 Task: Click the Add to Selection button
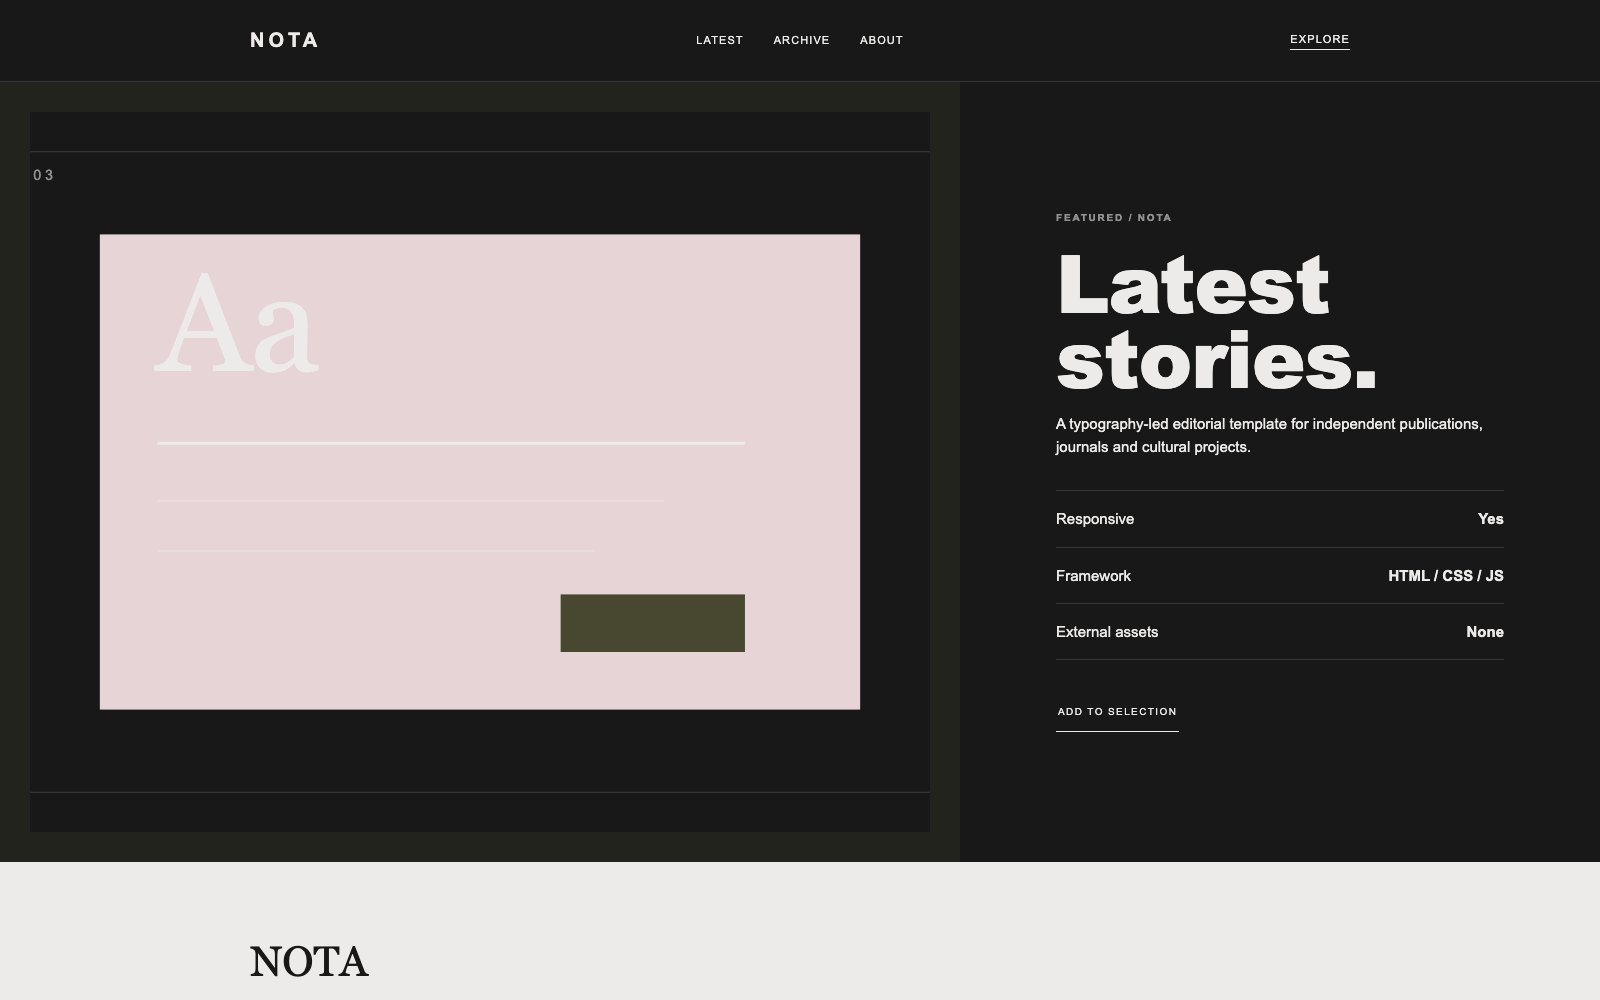tap(1117, 712)
